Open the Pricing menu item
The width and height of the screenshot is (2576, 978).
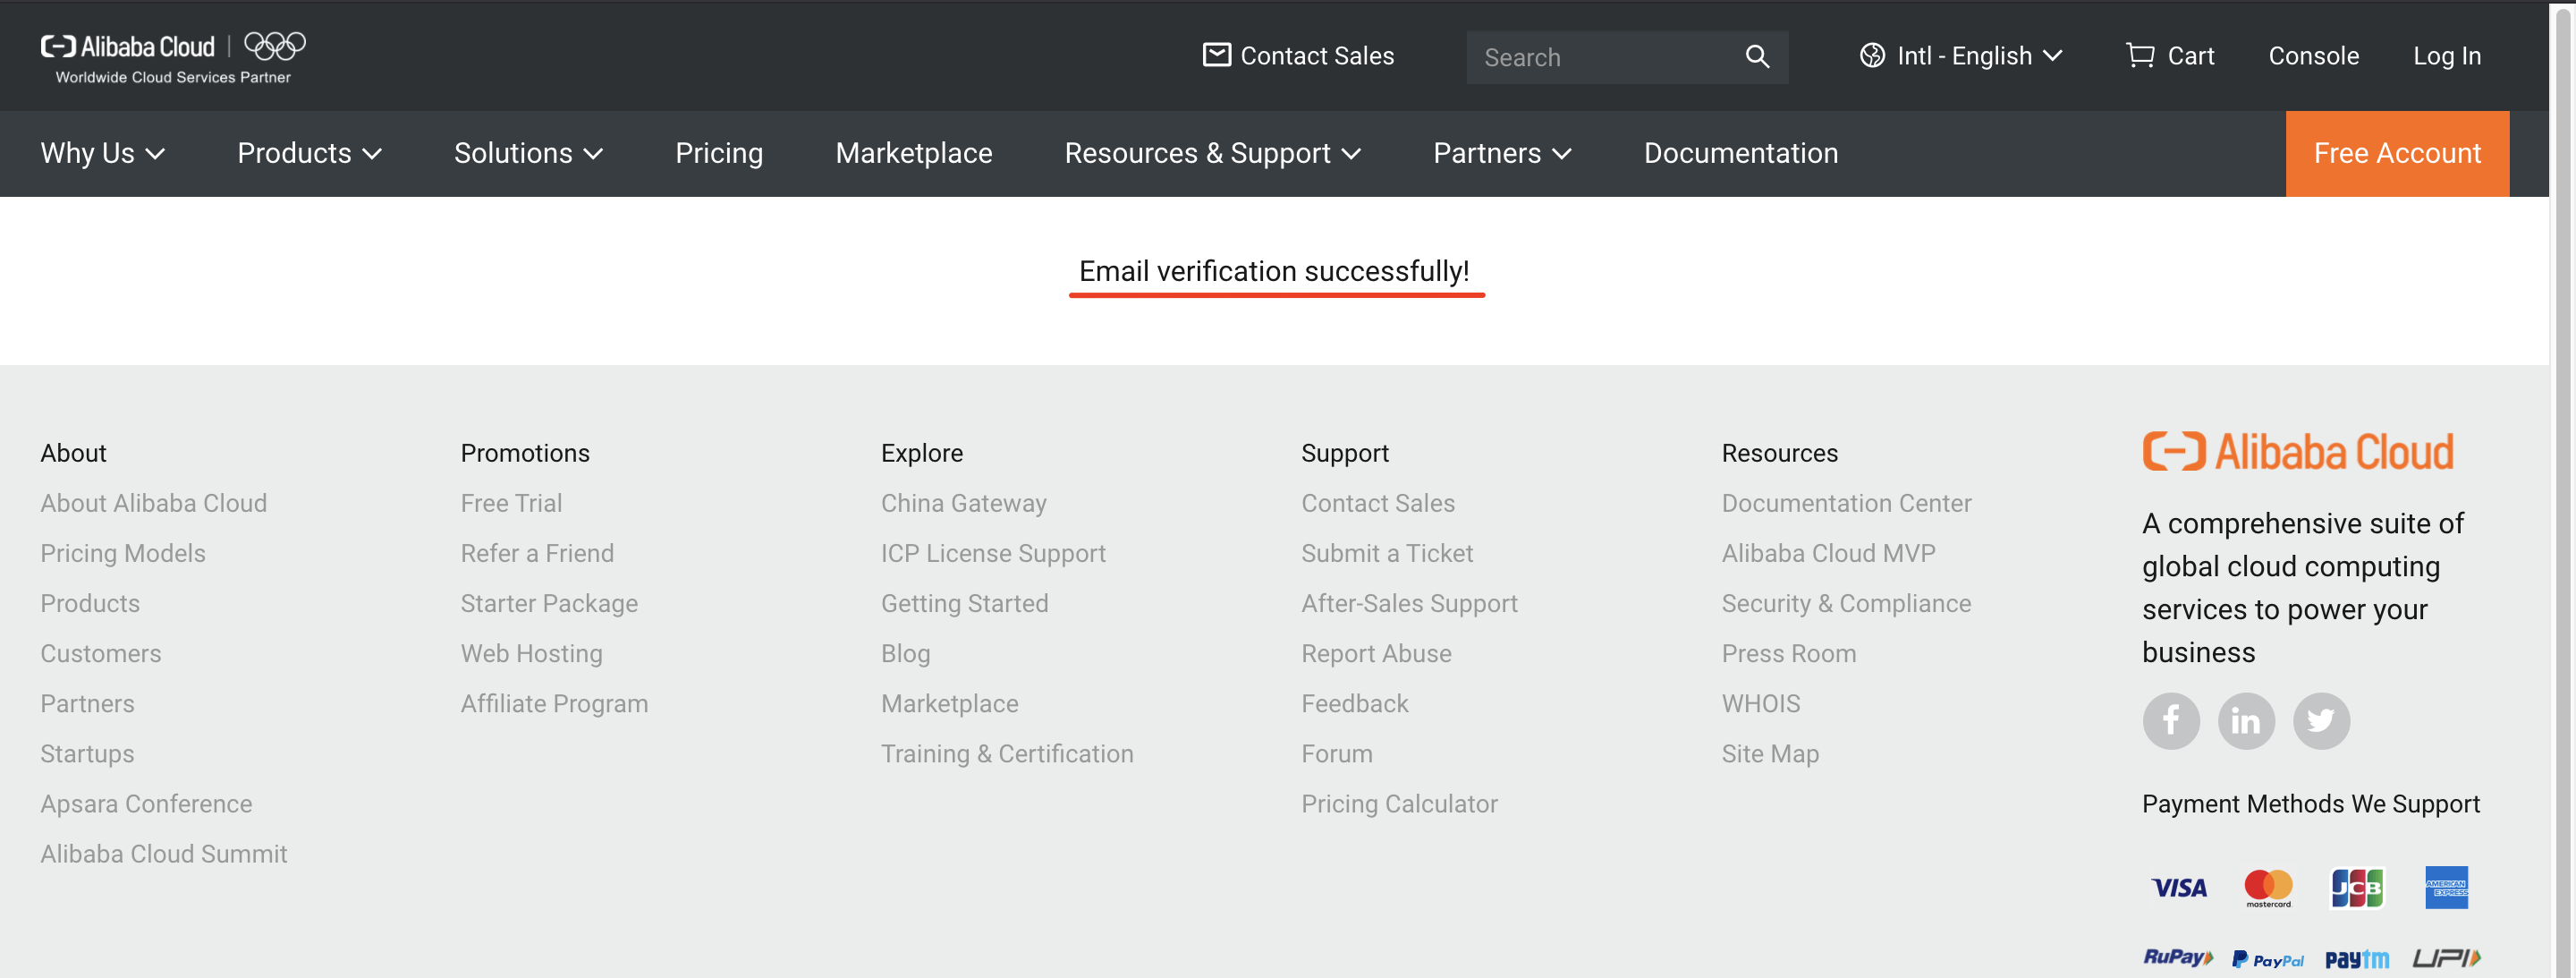[718, 153]
